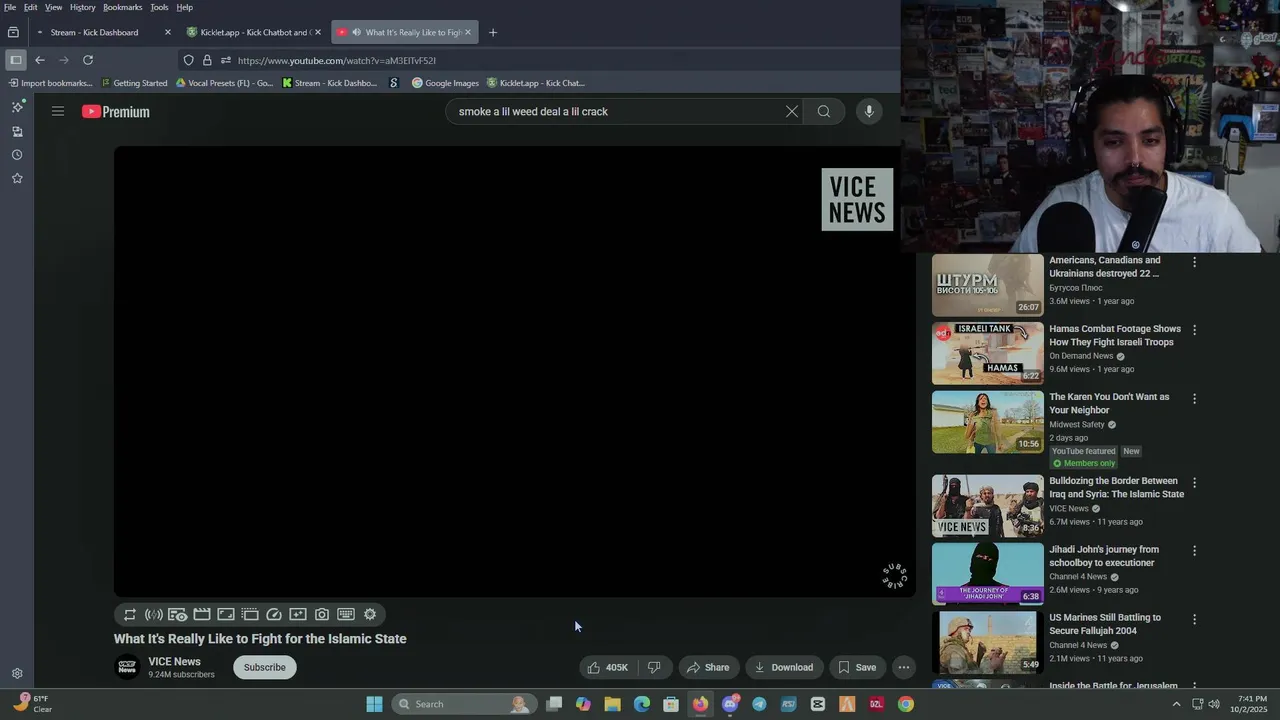The height and width of the screenshot is (720, 1280).
Task: Close the Stream - Kick Dashboard tab
Action: [x=167, y=32]
